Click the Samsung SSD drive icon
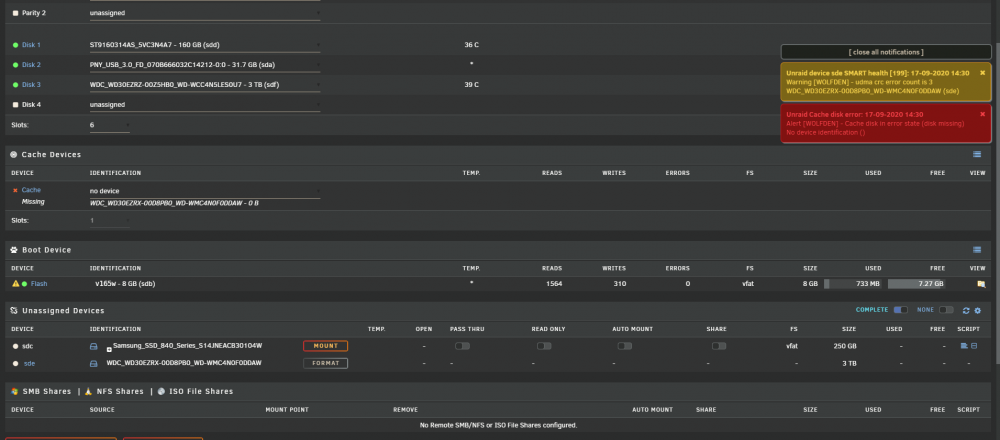The height and width of the screenshot is (440, 1000). (x=93, y=346)
